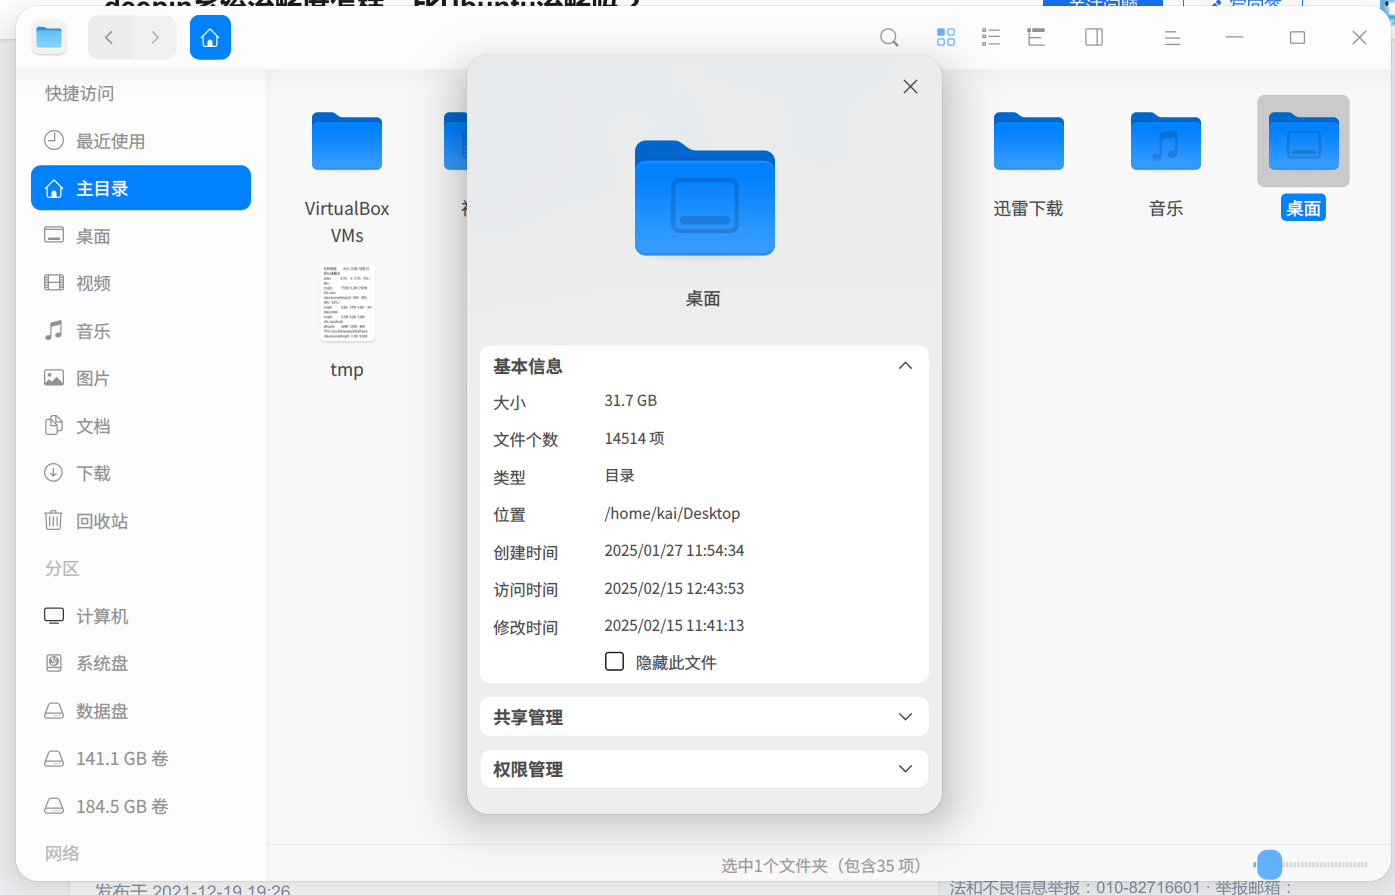The image size is (1395, 895).
Task: Select the tmp file thumbnail
Action: coord(347,303)
